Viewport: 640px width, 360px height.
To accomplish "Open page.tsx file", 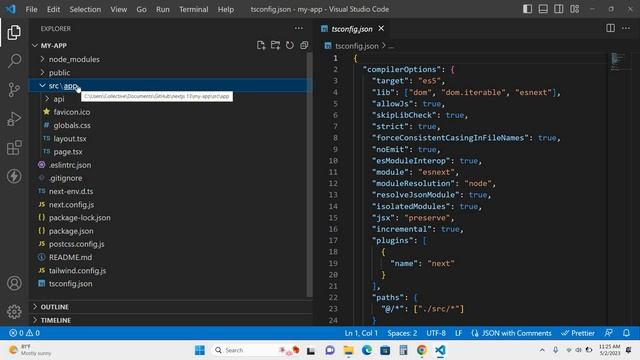I will click(x=68, y=151).
